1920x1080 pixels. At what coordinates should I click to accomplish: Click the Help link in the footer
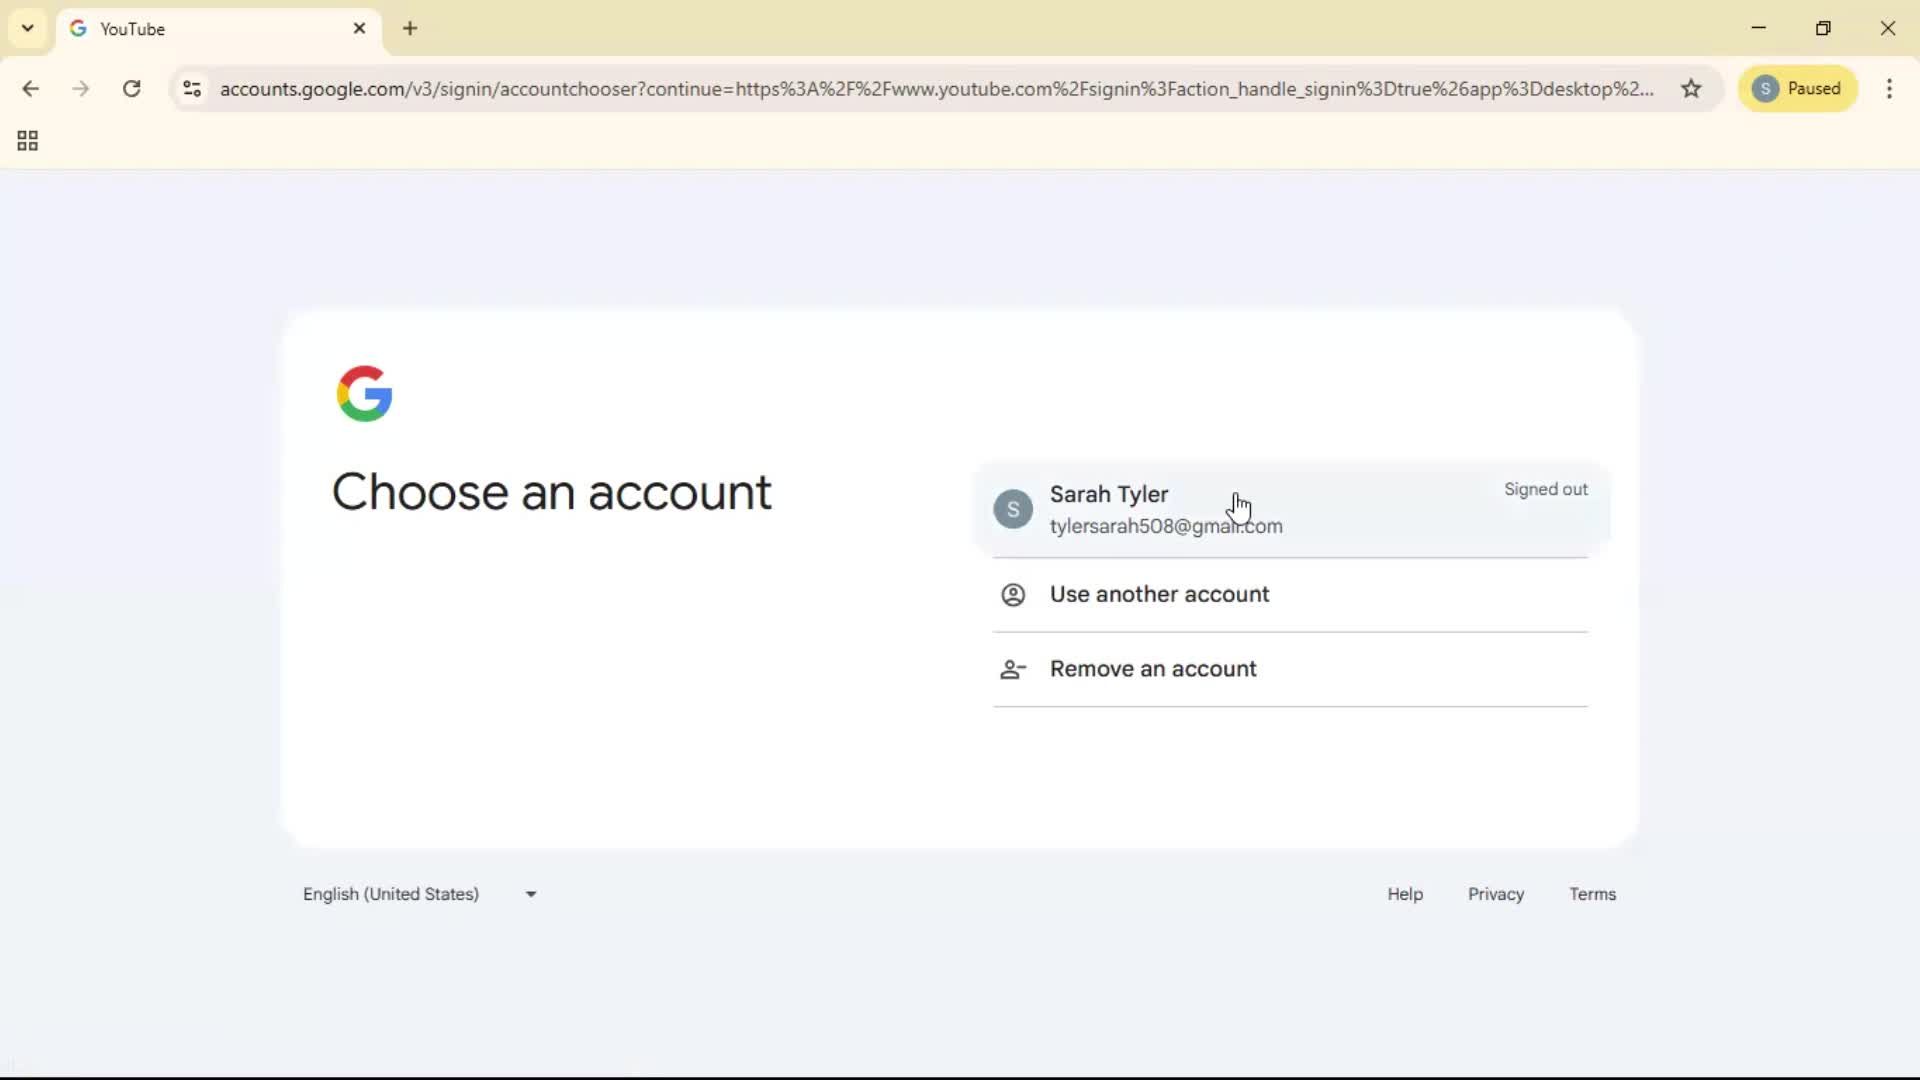(1404, 894)
